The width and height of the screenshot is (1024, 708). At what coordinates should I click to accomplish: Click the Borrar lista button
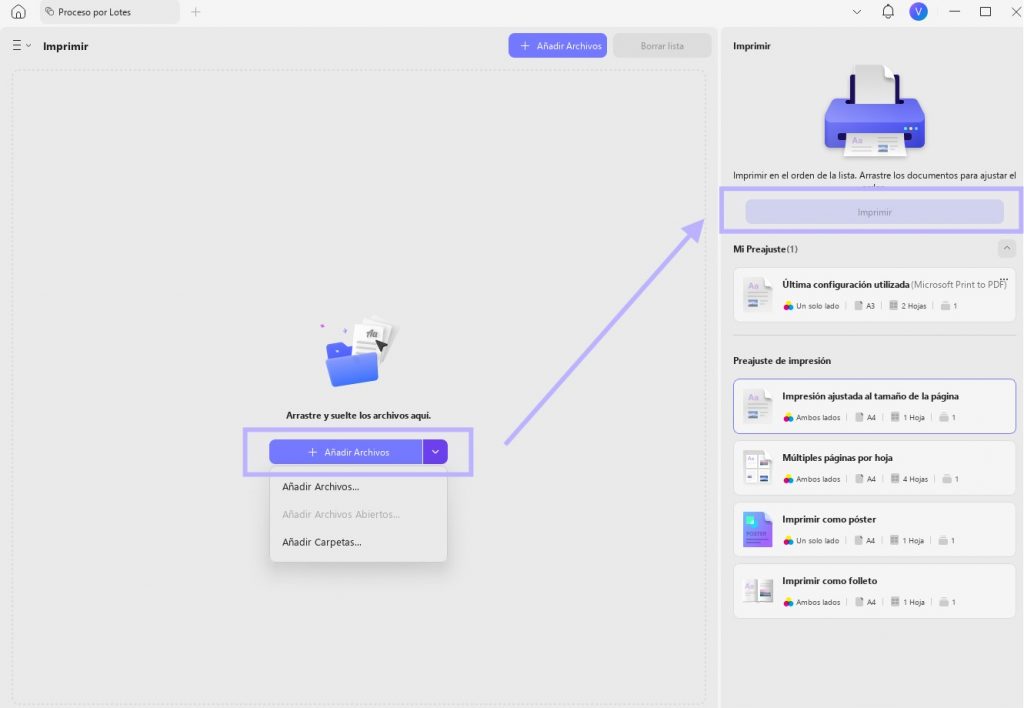pos(662,46)
